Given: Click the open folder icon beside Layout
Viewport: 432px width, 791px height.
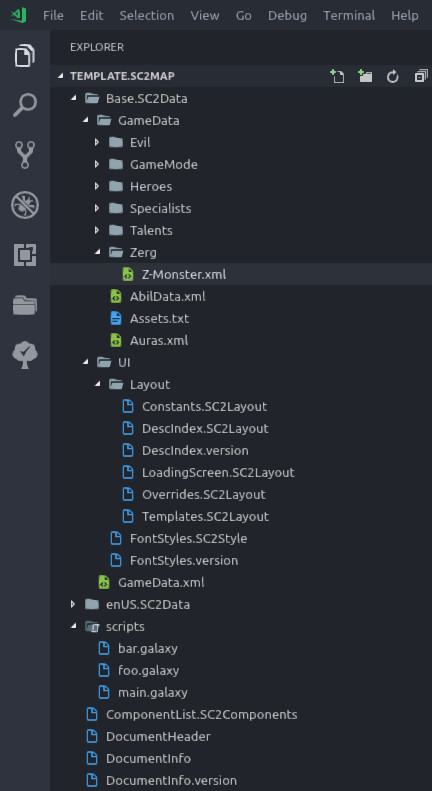Looking at the screenshot, I should 116,384.
